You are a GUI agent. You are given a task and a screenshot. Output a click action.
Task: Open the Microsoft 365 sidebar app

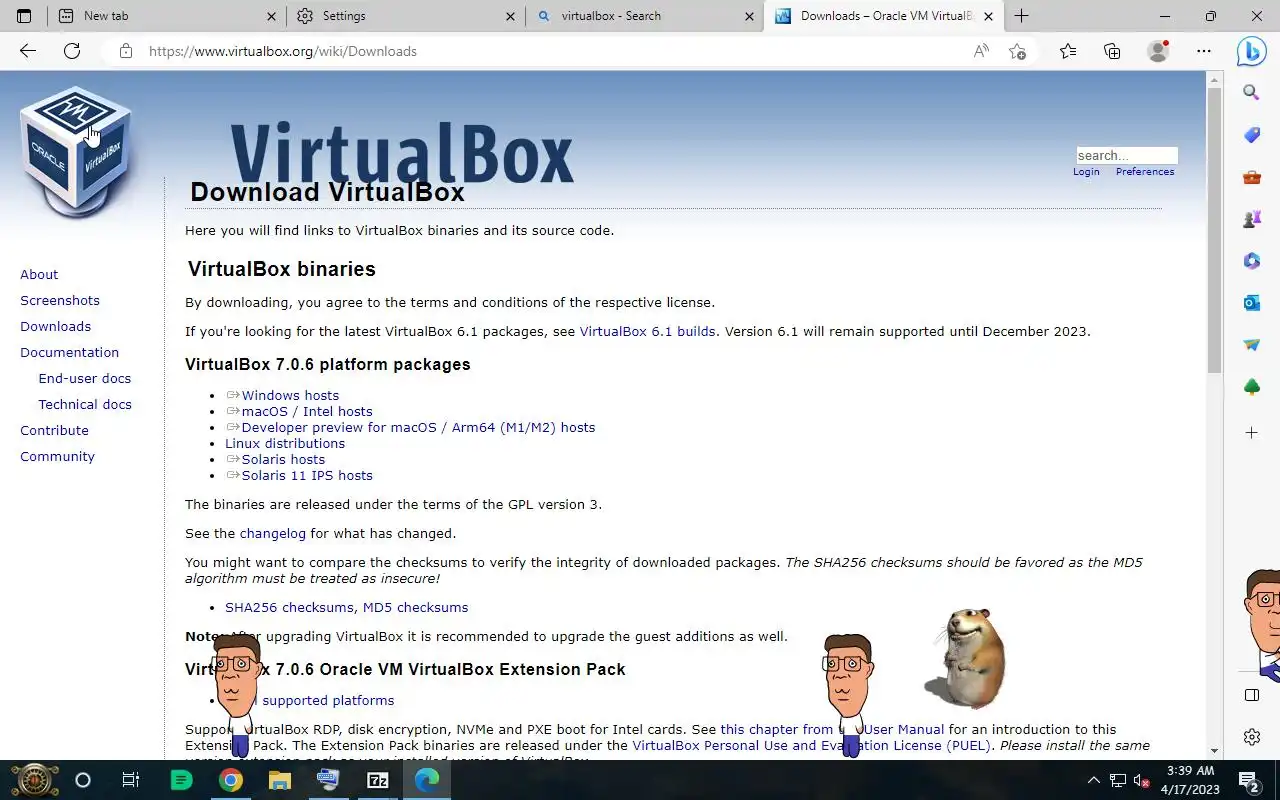1251,261
